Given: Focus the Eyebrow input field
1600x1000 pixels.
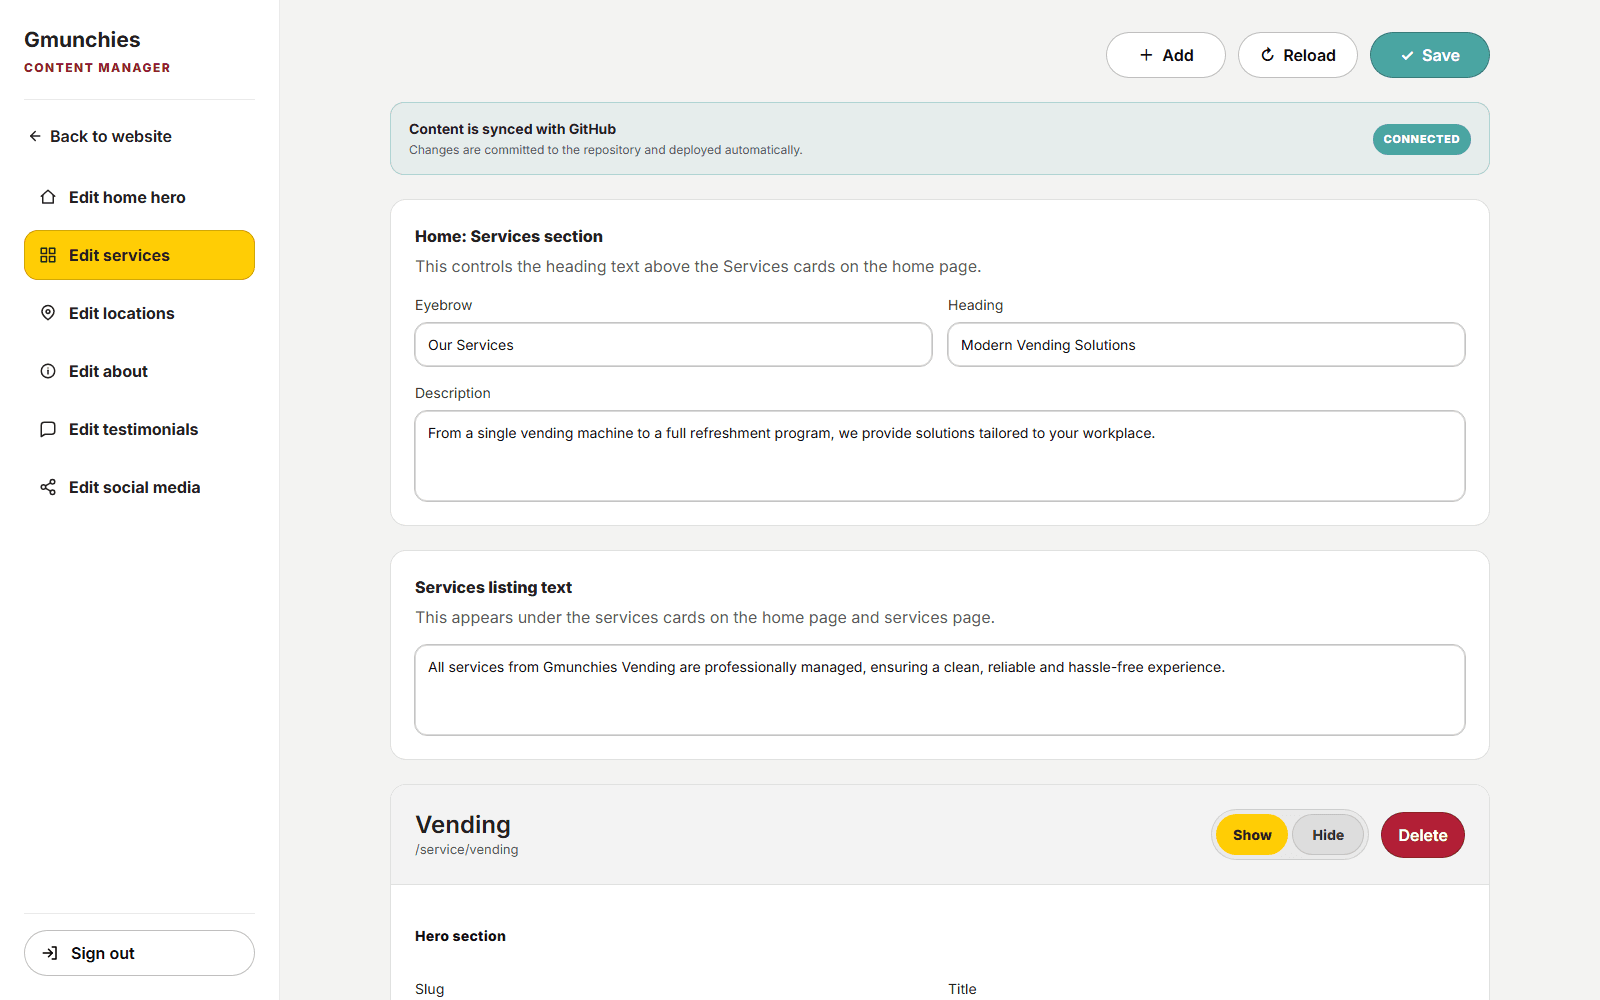Looking at the screenshot, I should (x=673, y=345).
